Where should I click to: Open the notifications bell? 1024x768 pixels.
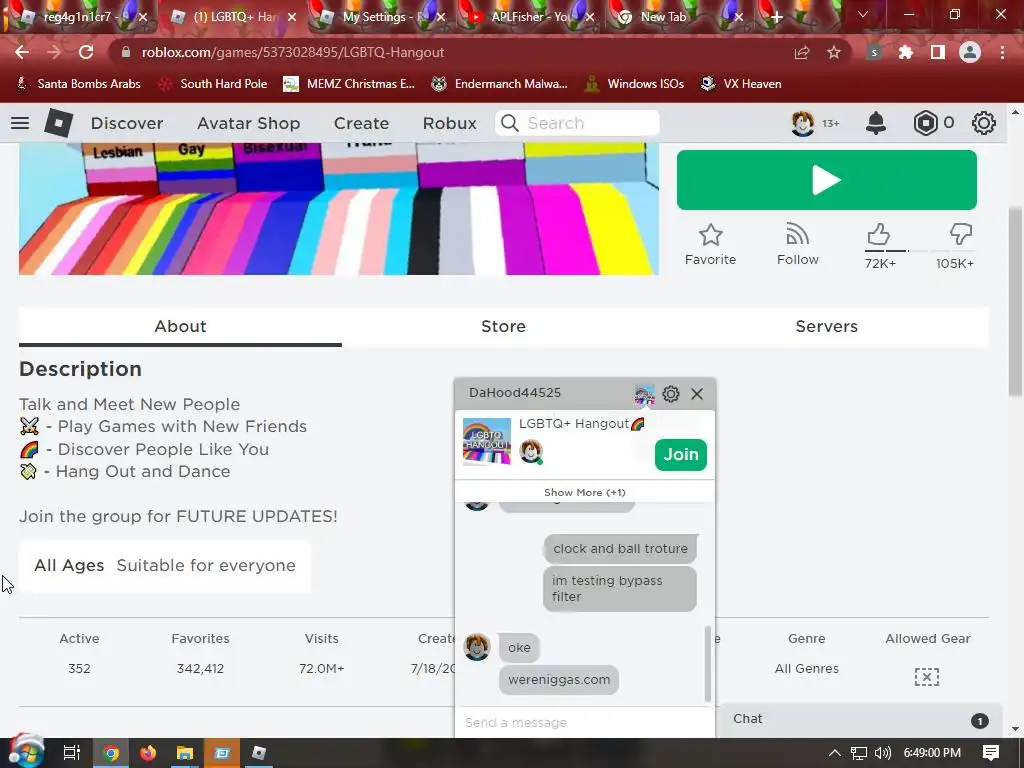click(x=876, y=123)
